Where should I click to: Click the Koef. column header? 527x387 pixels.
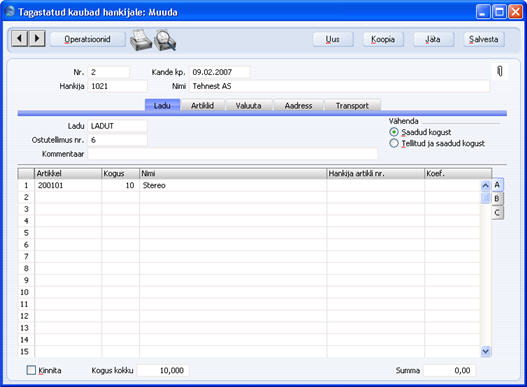458,173
